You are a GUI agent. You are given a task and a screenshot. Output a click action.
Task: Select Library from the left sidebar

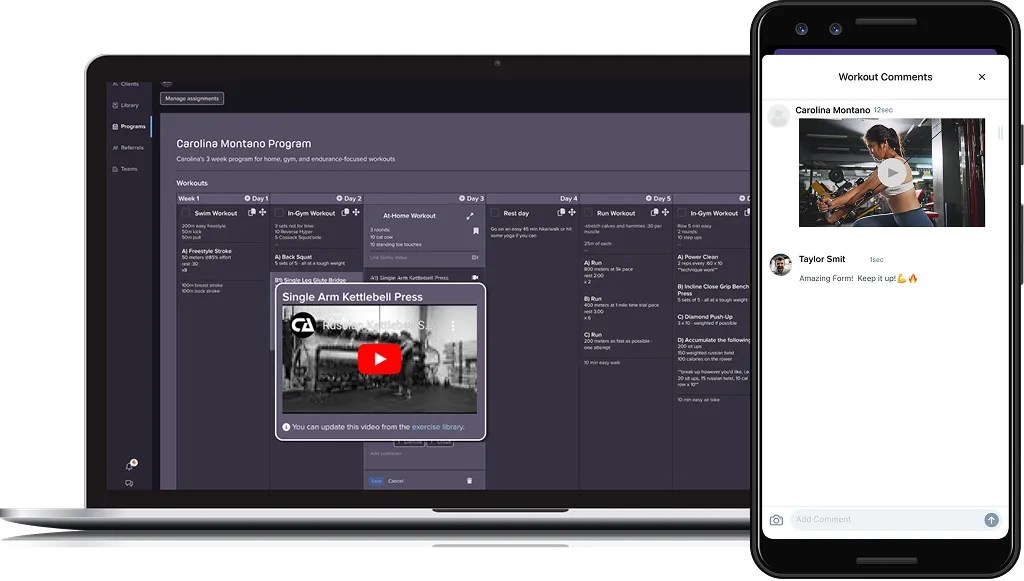[130, 105]
